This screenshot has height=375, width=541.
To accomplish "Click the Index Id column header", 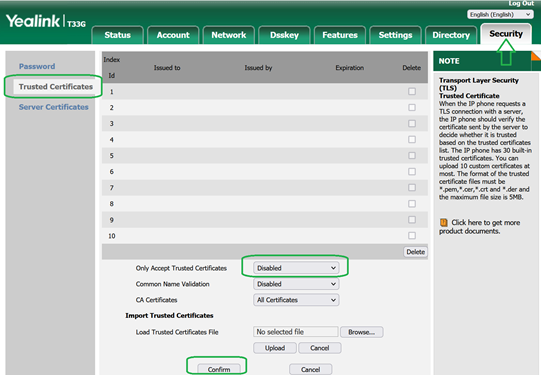I will [x=112, y=67].
